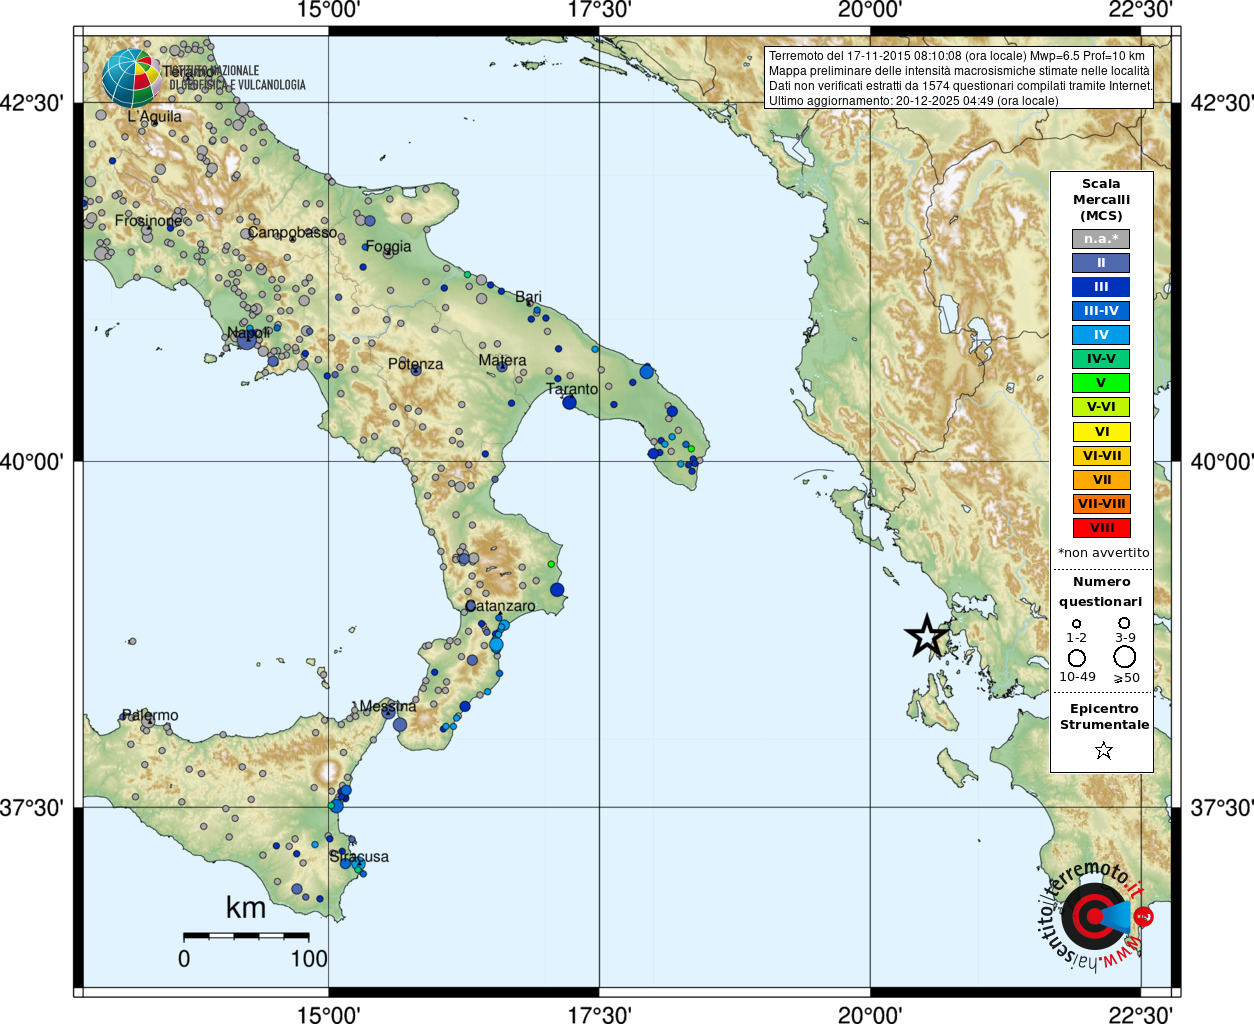Click the Frosinone city label
Screen dimensions: 1254x1024
point(148,220)
